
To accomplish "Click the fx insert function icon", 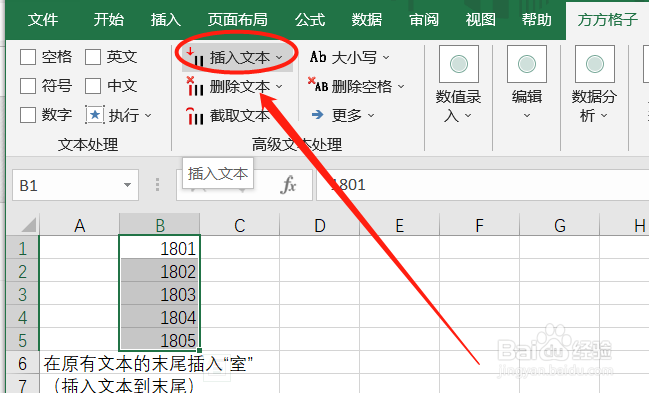I will [x=288, y=185].
